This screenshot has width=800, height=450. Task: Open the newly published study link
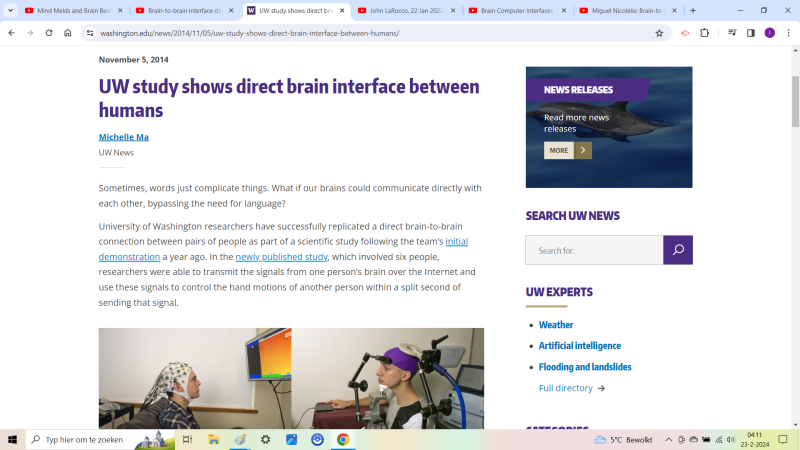click(281, 257)
